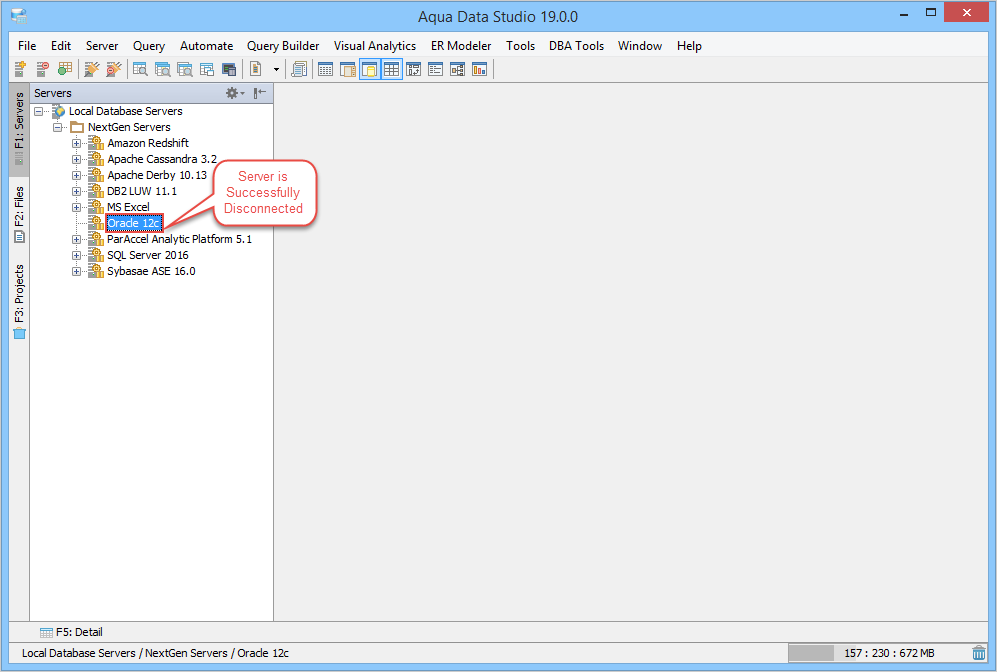The width and height of the screenshot is (997, 672).
Task: Expand the Amazon Redshift server node
Action: [x=76, y=143]
